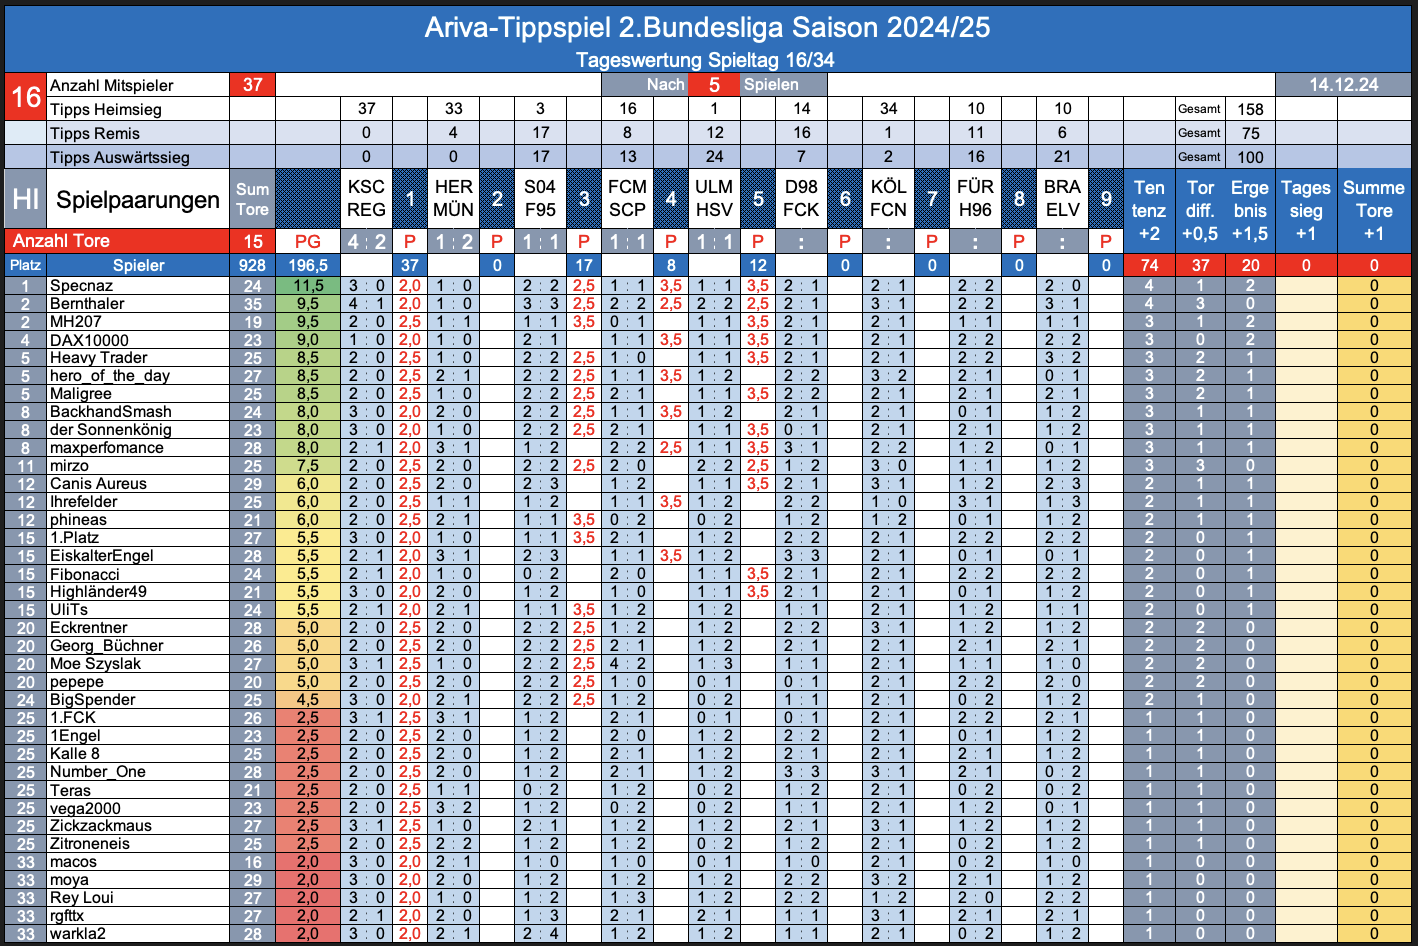Select player macos
This screenshot has height=946, width=1418.
(x=138, y=862)
